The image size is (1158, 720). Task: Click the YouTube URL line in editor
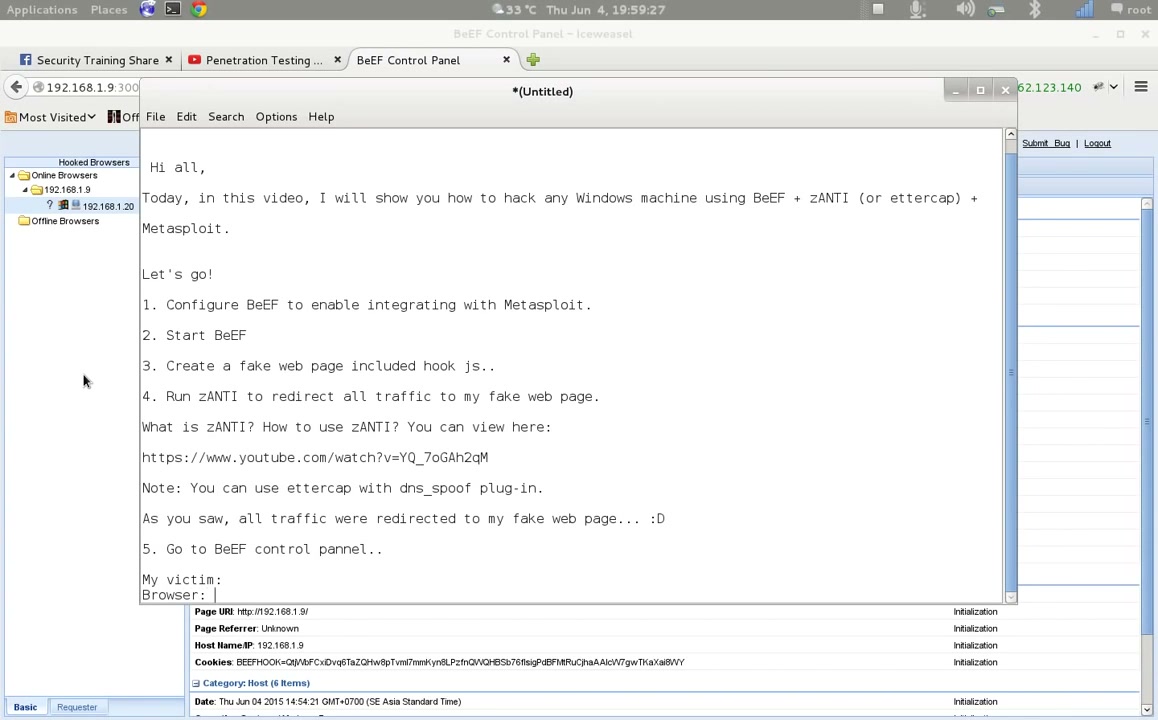point(315,458)
